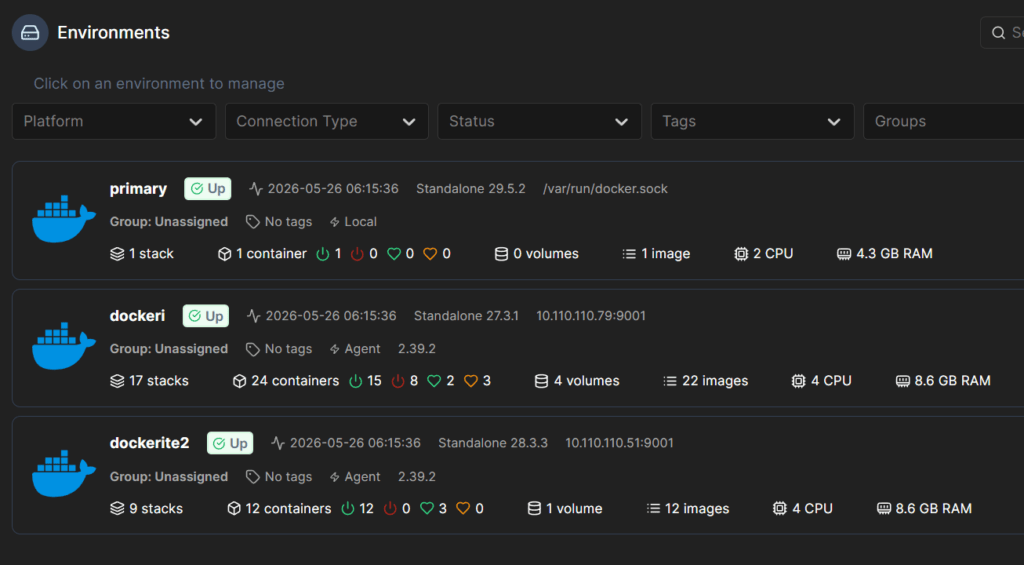Click the container cube icon beside 1 container
The width and height of the screenshot is (1024, 565).
[x=225, y=254]
